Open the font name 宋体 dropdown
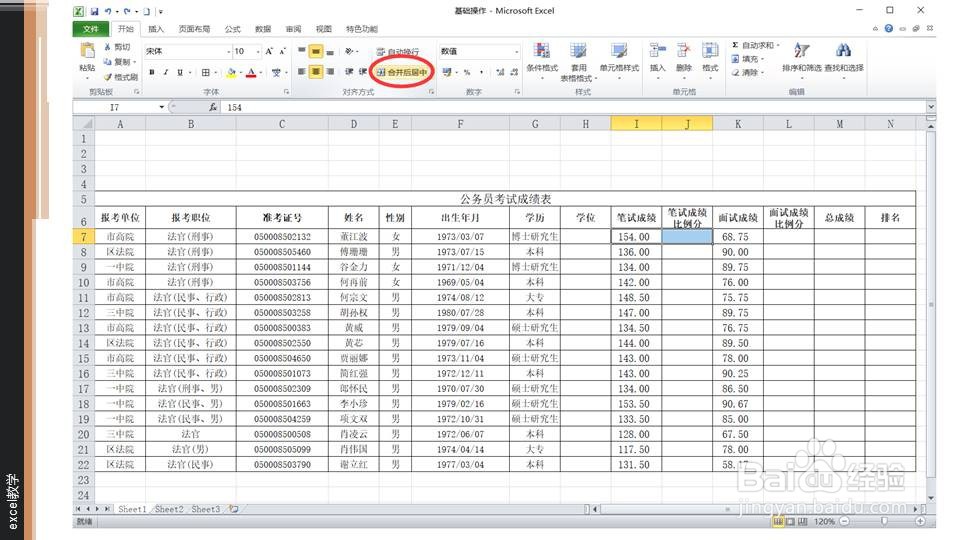 point(228,51)
